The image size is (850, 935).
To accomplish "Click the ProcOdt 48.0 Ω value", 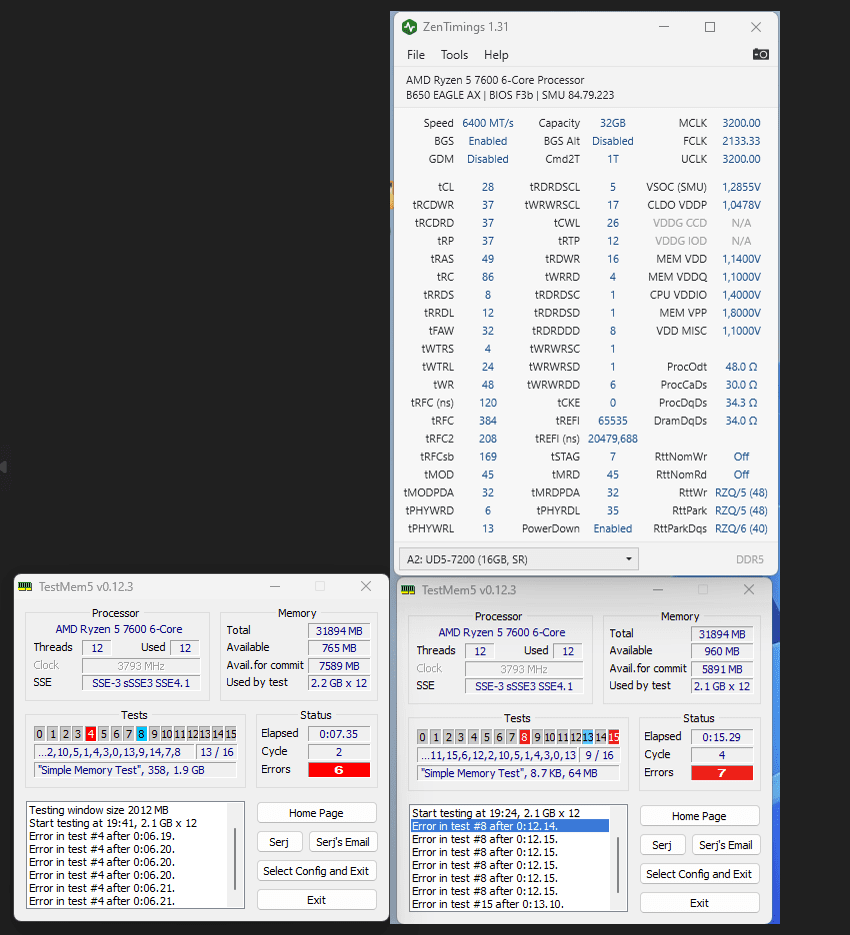I will 741,367.
